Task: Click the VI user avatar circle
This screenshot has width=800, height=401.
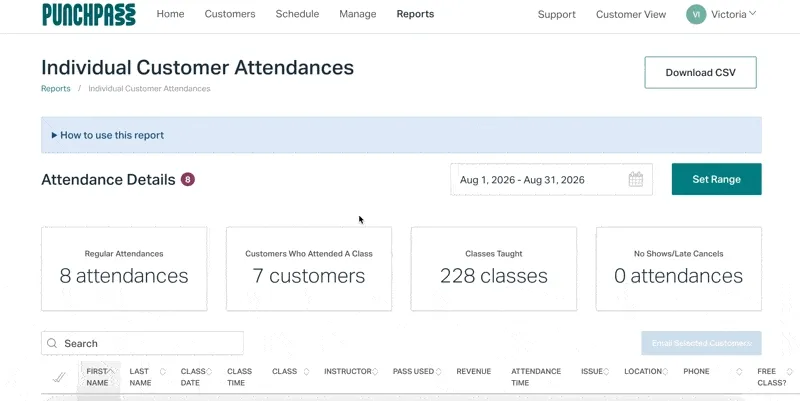Action: [696, 14]
